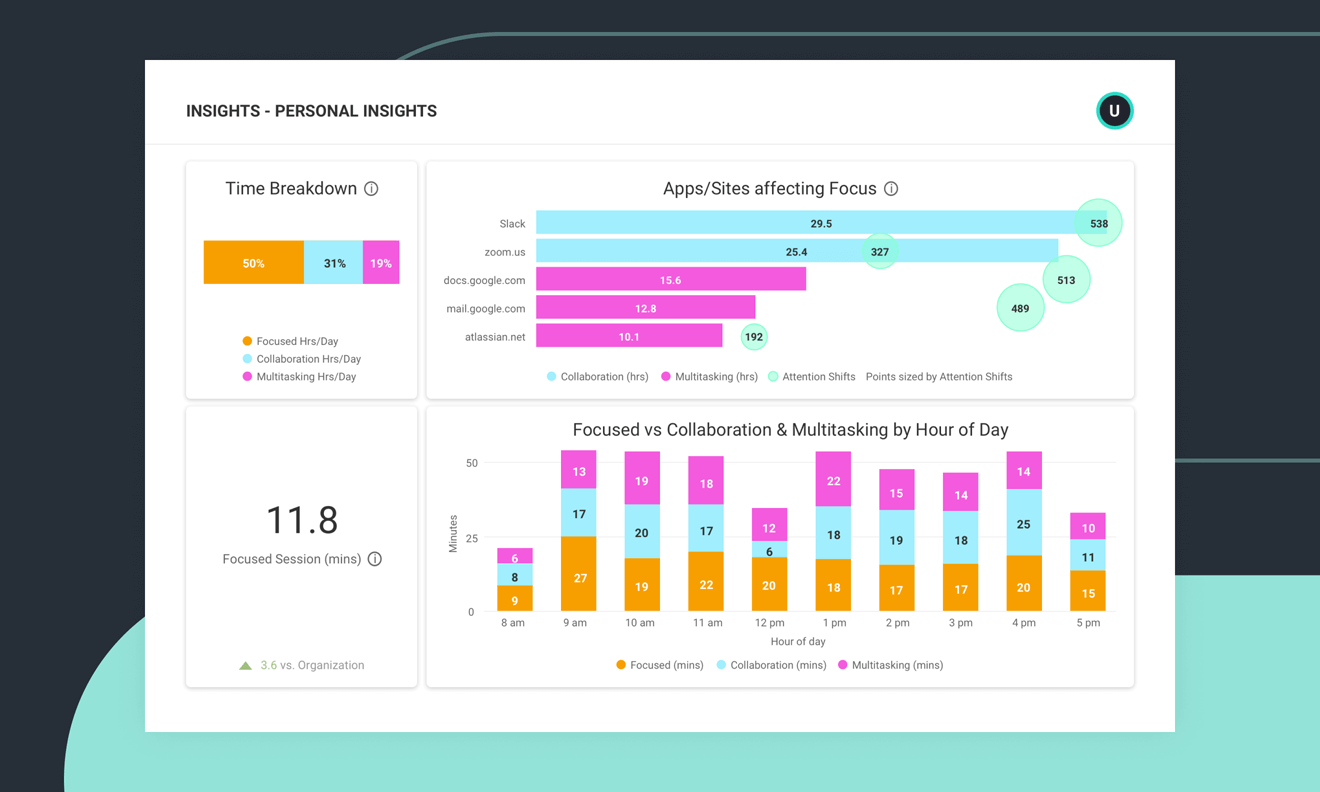Select the INSIGHTS - PERSONAL INSIGHTS header

[x=310, y=111]
